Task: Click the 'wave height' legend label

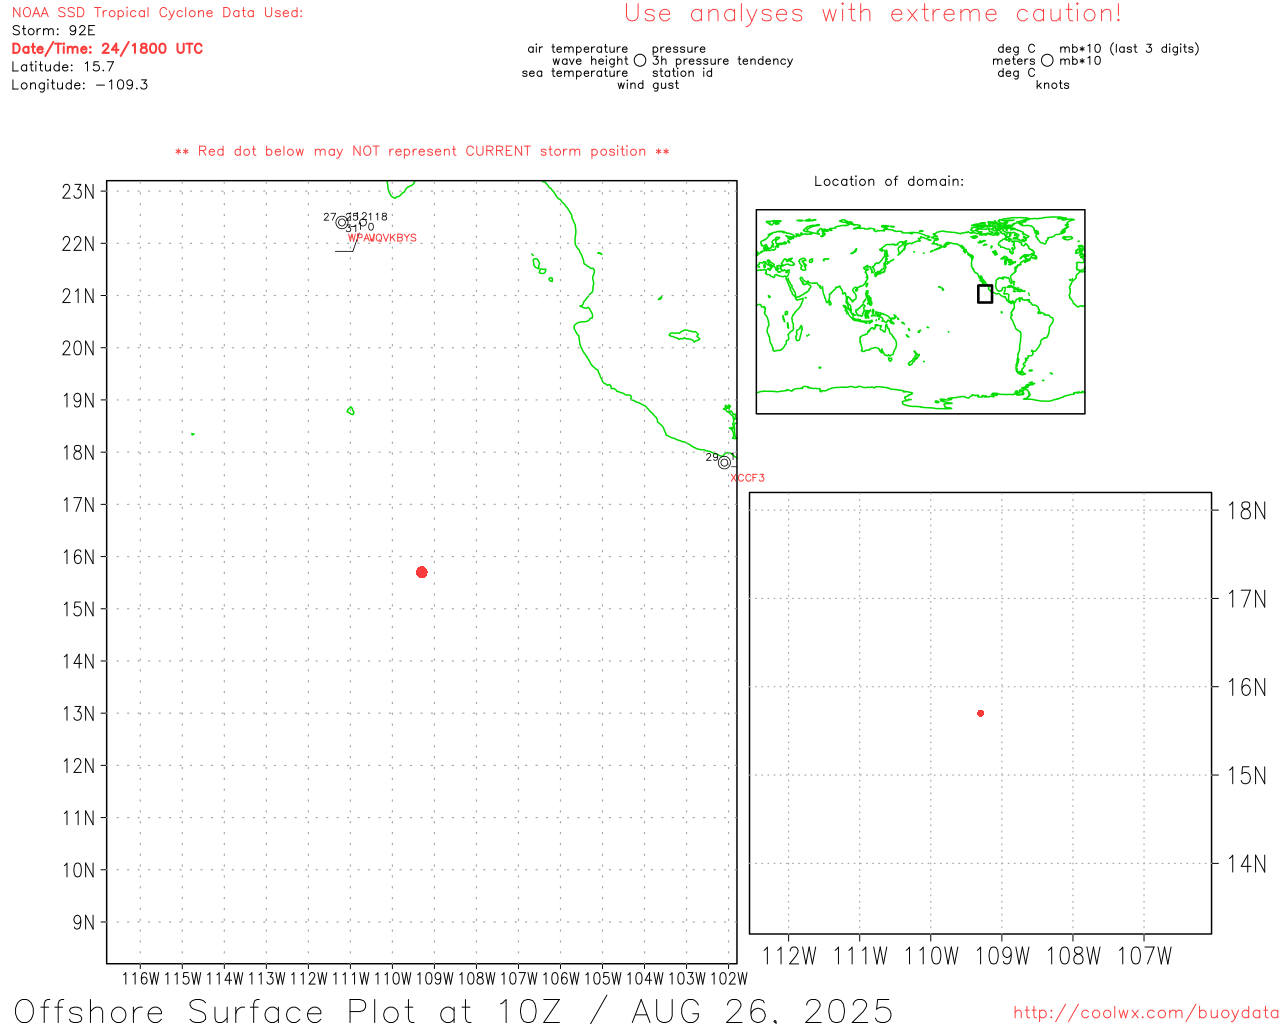Action: coord(590,61)
